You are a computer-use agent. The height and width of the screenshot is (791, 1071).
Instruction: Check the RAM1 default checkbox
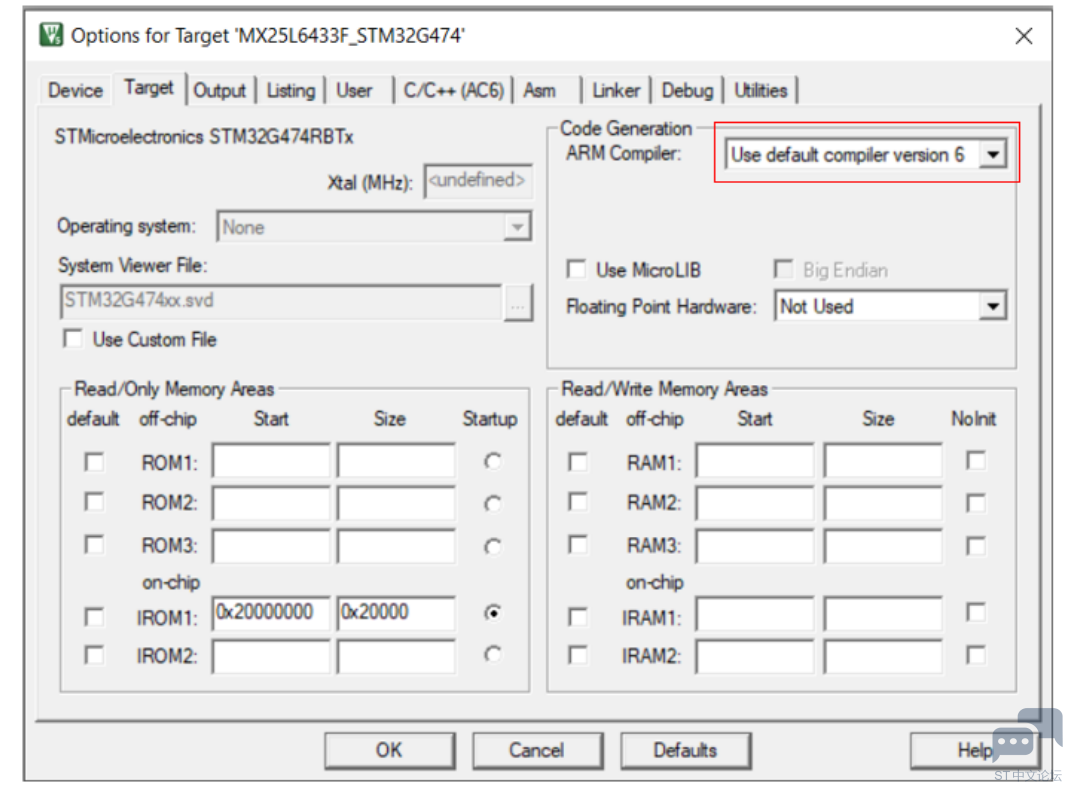(578, 462)
